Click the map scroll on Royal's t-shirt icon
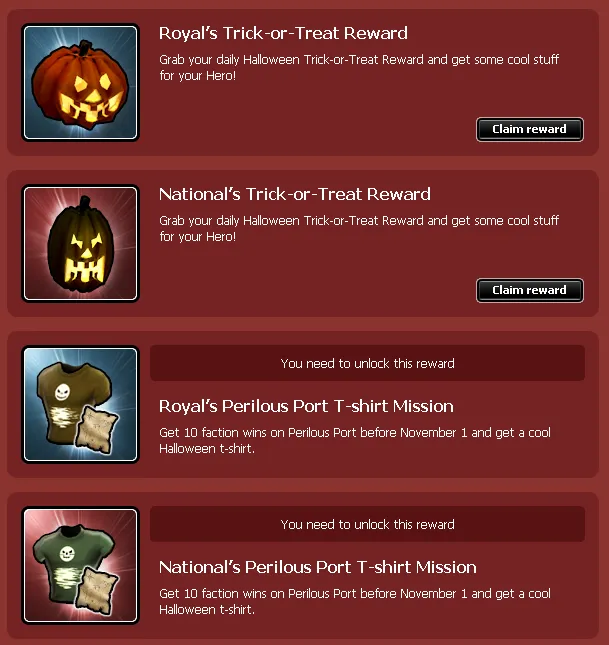This screenshot has height=645, width=609. (x=97, y=429)
